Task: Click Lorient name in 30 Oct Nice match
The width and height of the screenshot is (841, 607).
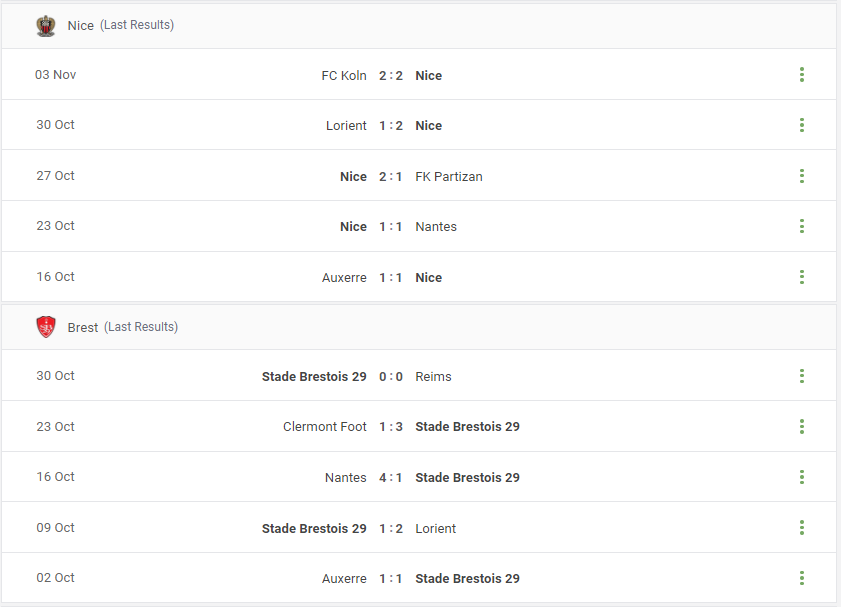Action: (x=346, y=125)
